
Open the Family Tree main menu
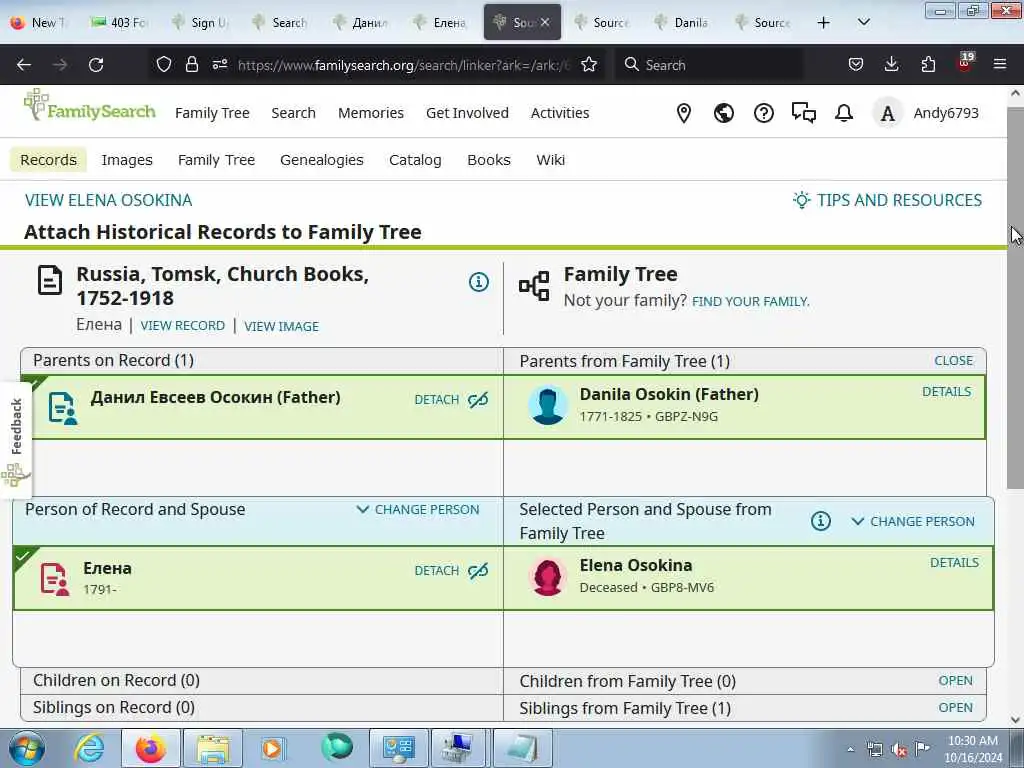(212, 113)
